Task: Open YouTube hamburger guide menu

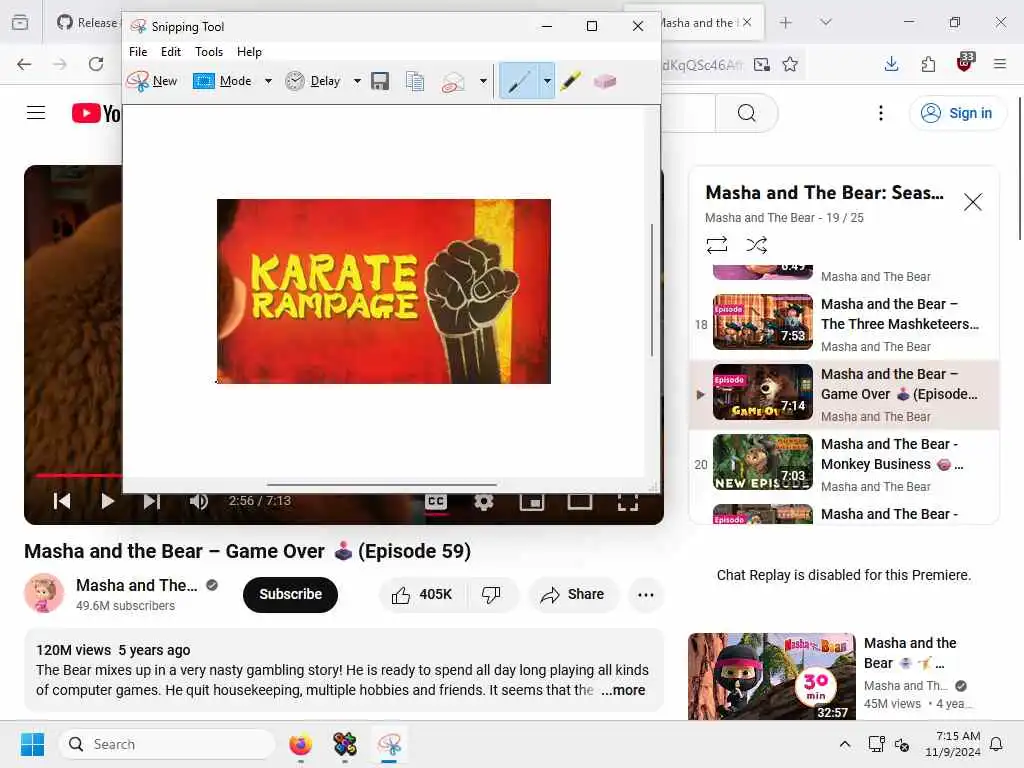Action: (36, 113)
